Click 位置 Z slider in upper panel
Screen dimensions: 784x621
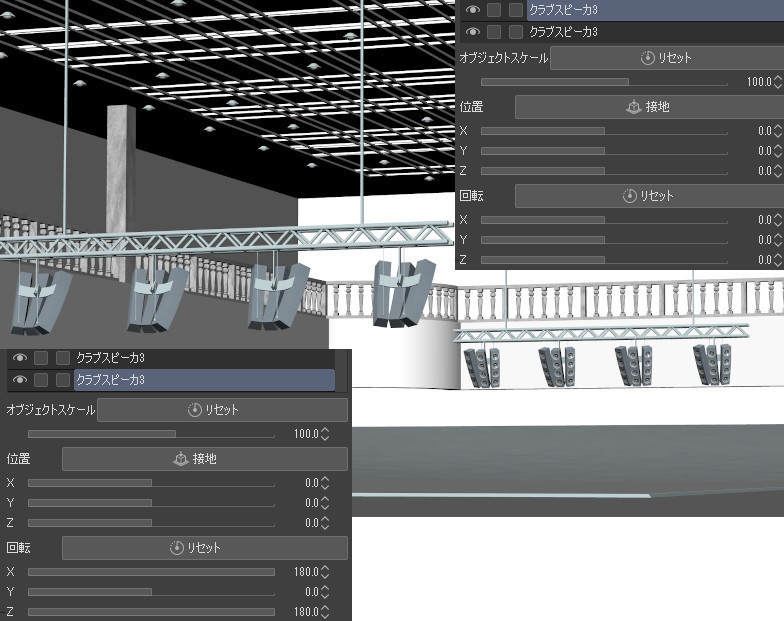(x=604, y=170)
